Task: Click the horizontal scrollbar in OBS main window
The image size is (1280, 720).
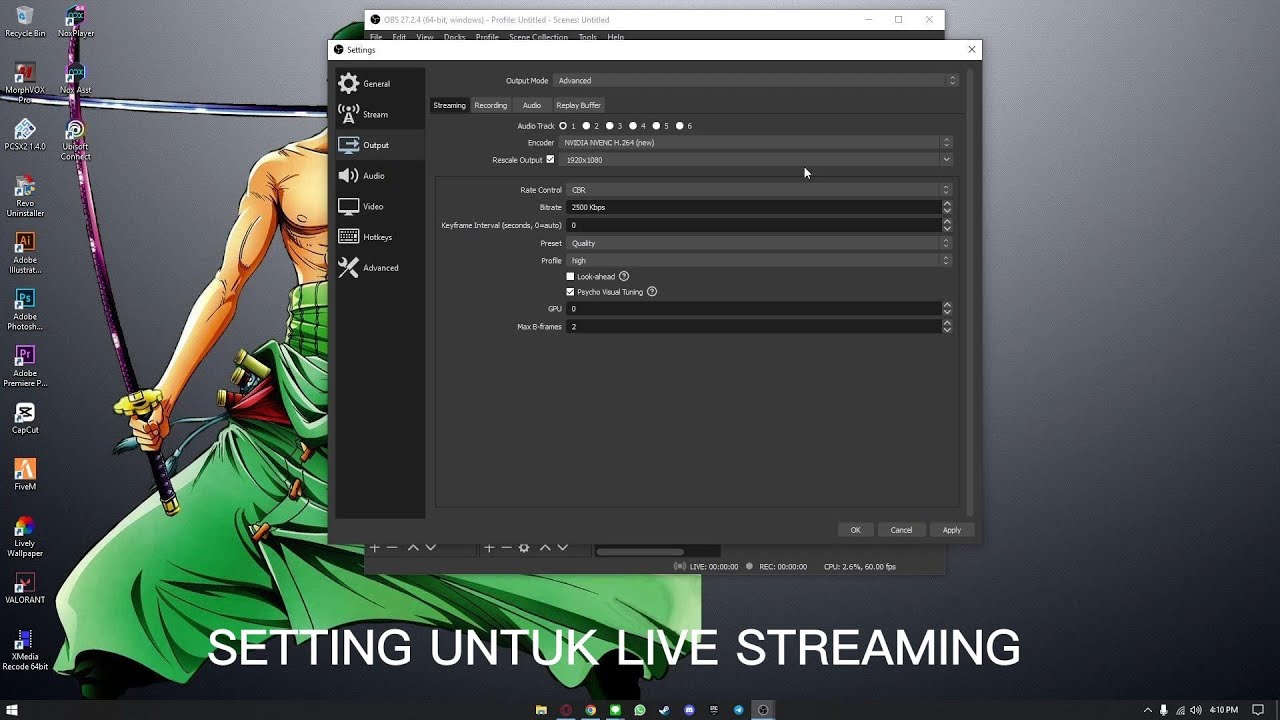Action: coord(640,551)
